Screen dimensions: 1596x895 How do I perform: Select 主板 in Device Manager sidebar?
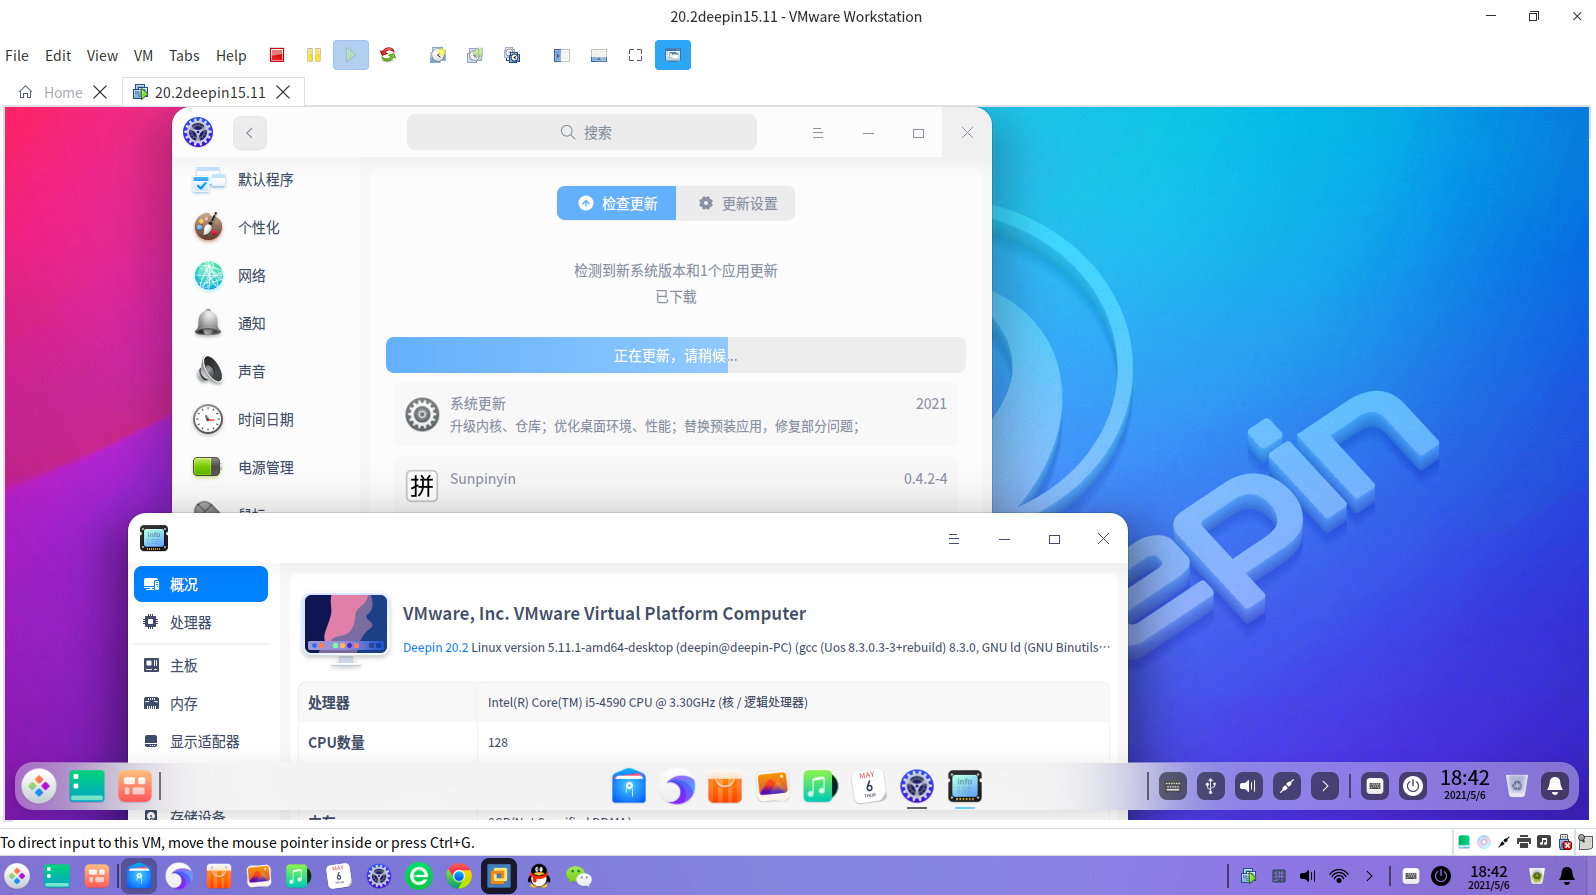coord(201,665)
